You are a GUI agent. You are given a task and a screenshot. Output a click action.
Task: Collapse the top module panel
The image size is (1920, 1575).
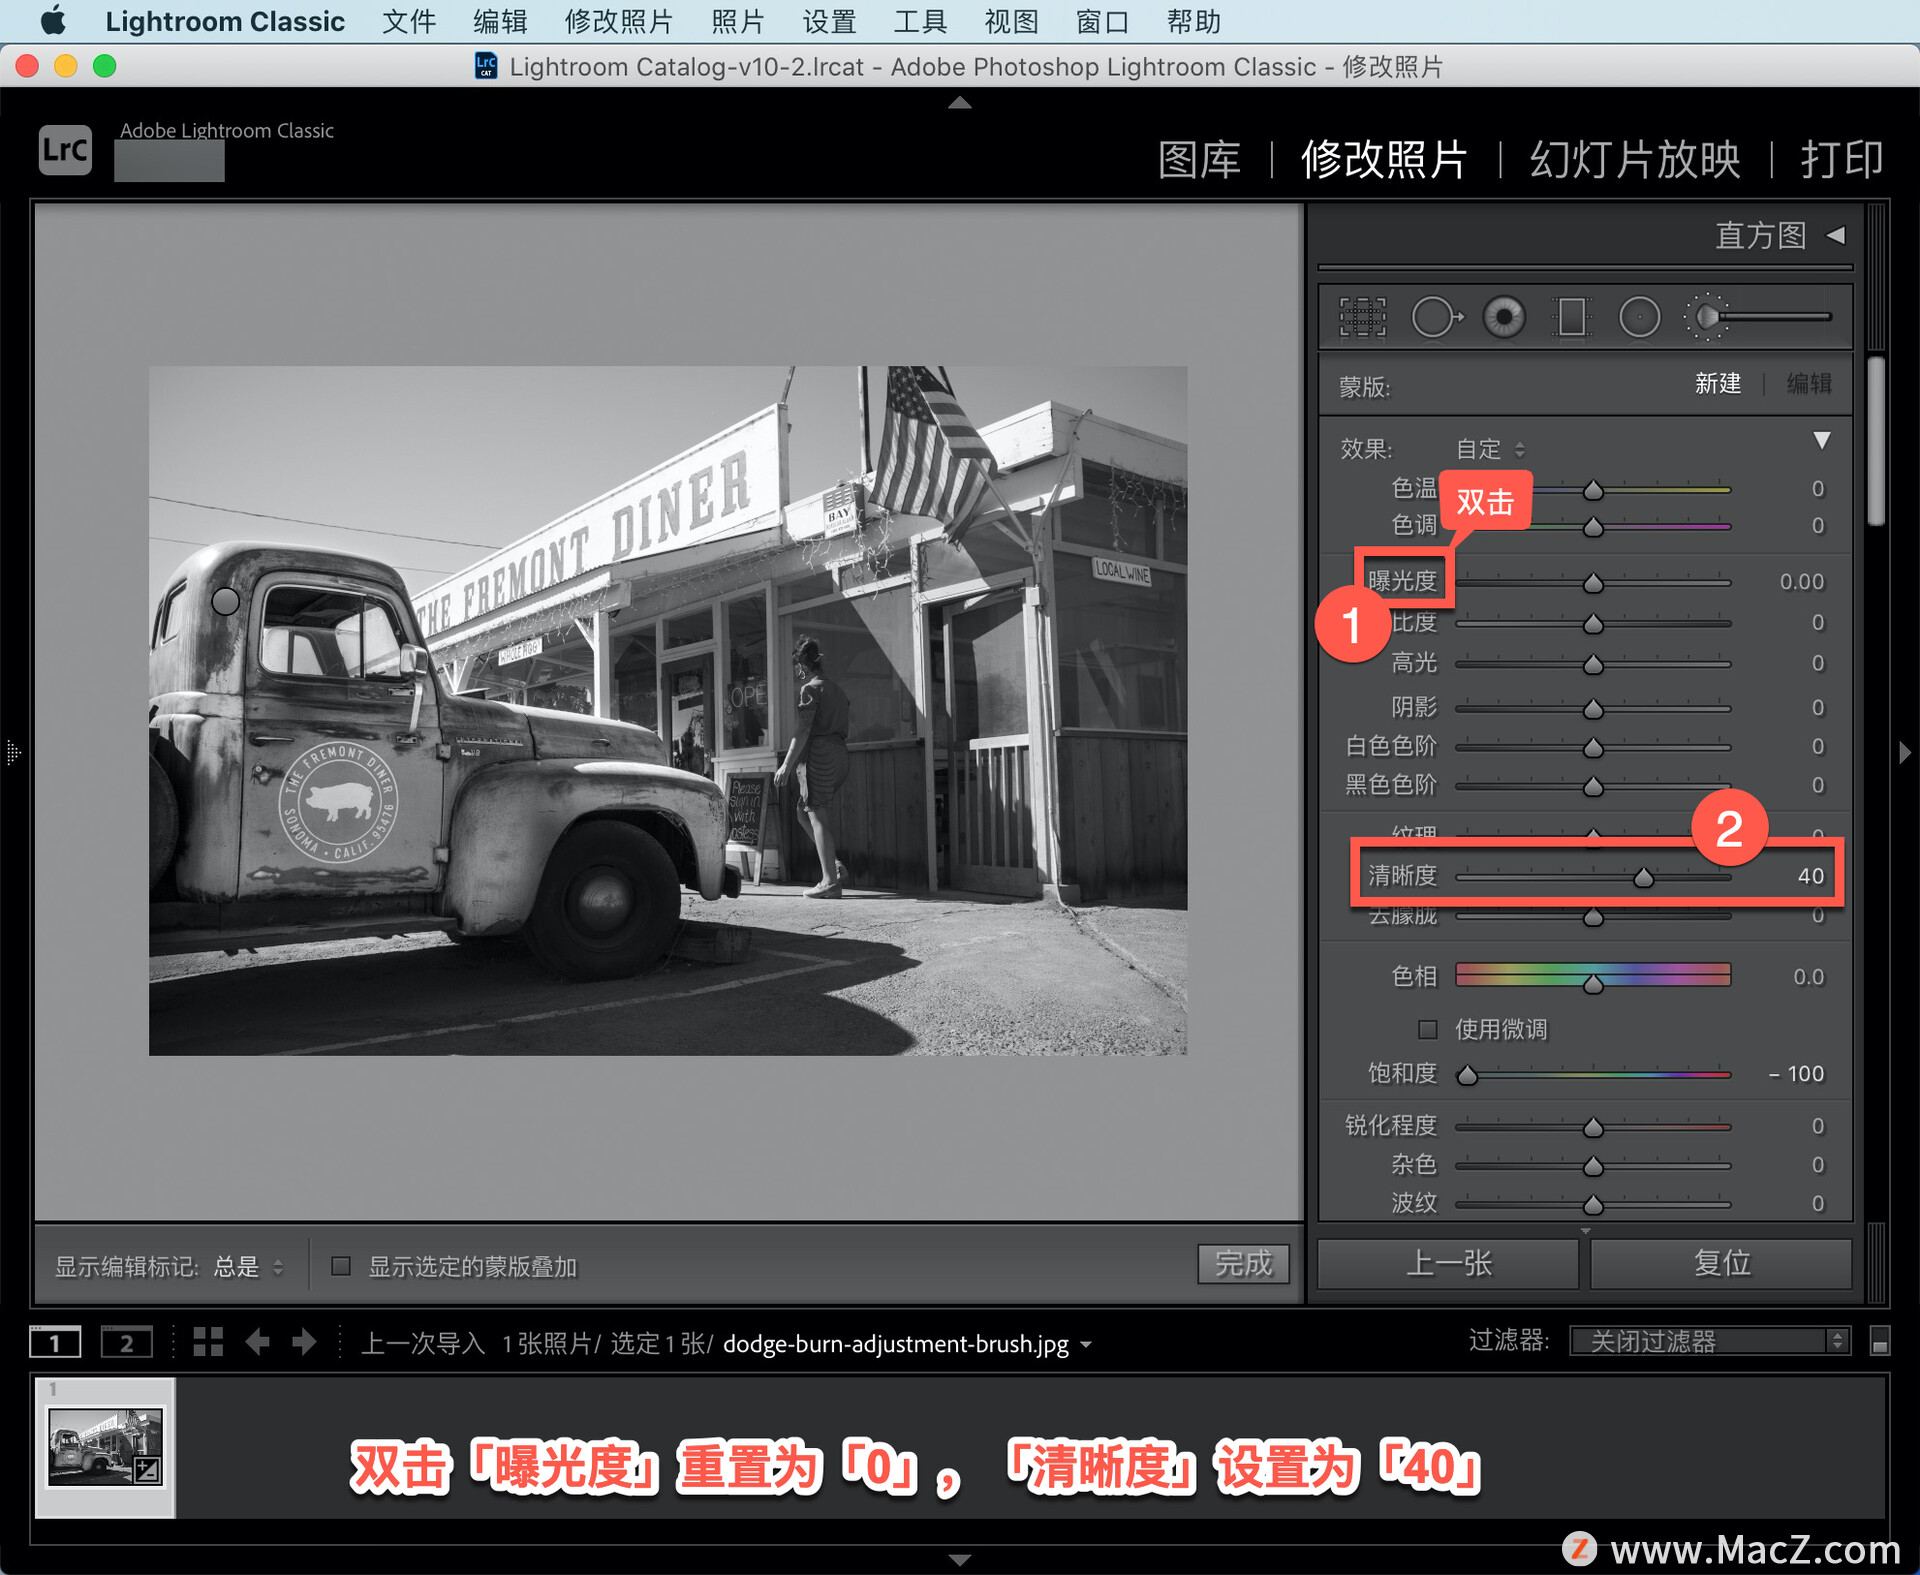[x=959, y=102]
